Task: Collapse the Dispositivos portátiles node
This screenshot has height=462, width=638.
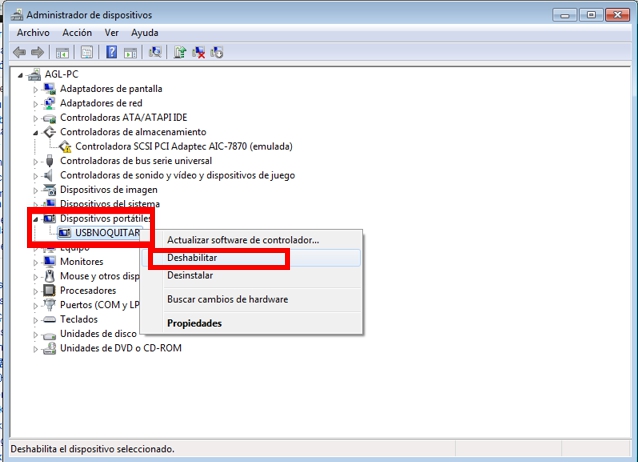Action: (36, 218)
